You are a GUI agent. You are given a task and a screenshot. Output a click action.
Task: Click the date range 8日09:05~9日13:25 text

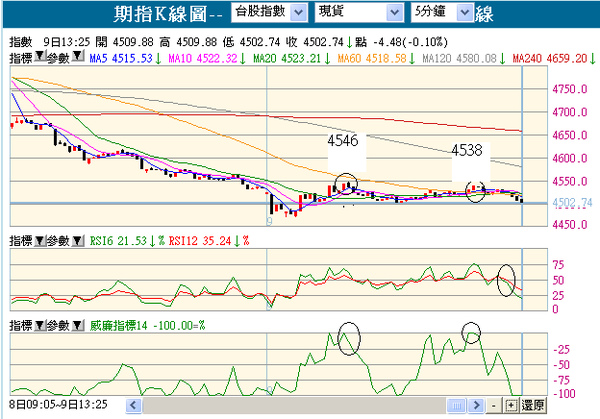click(58, 404)
